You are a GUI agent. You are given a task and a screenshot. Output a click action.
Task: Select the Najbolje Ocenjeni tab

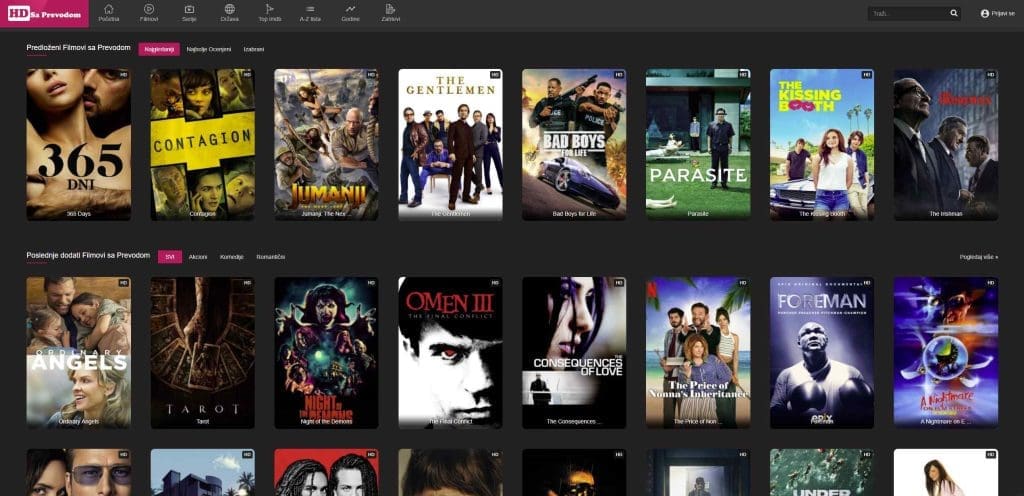tap(208, 49)
